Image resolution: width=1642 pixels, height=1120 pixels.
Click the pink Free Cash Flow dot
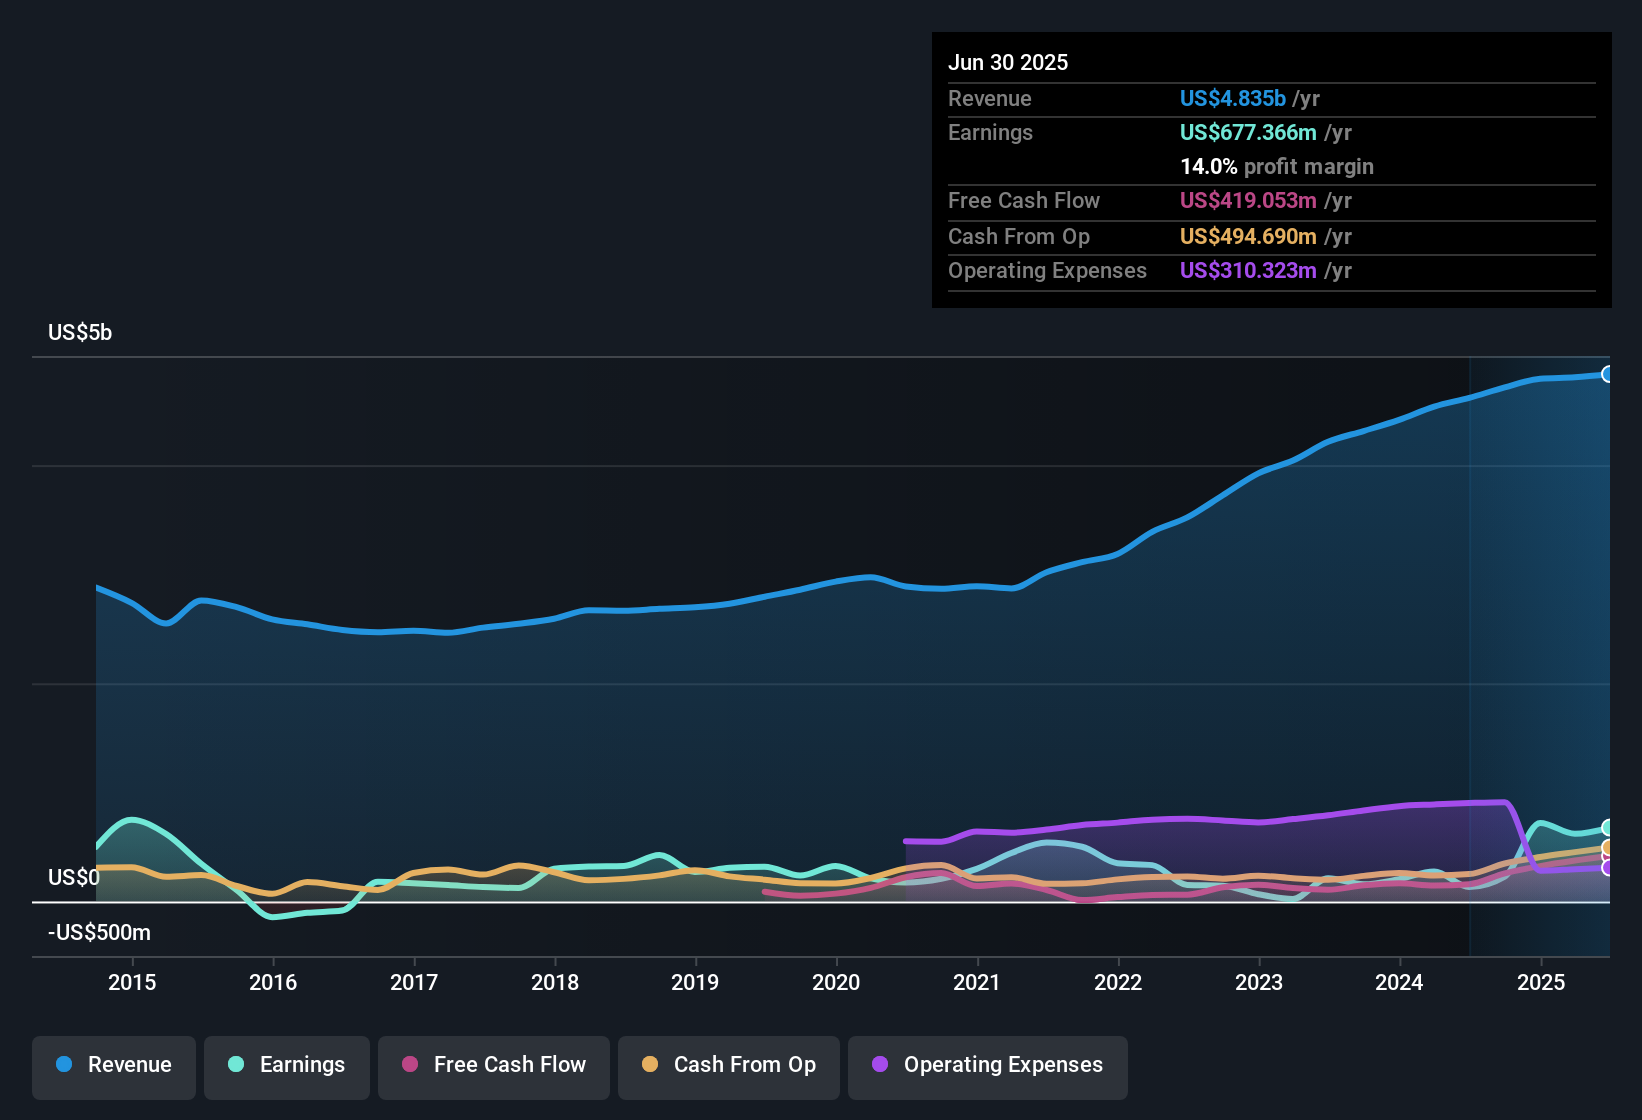[x=410, y=1065]
